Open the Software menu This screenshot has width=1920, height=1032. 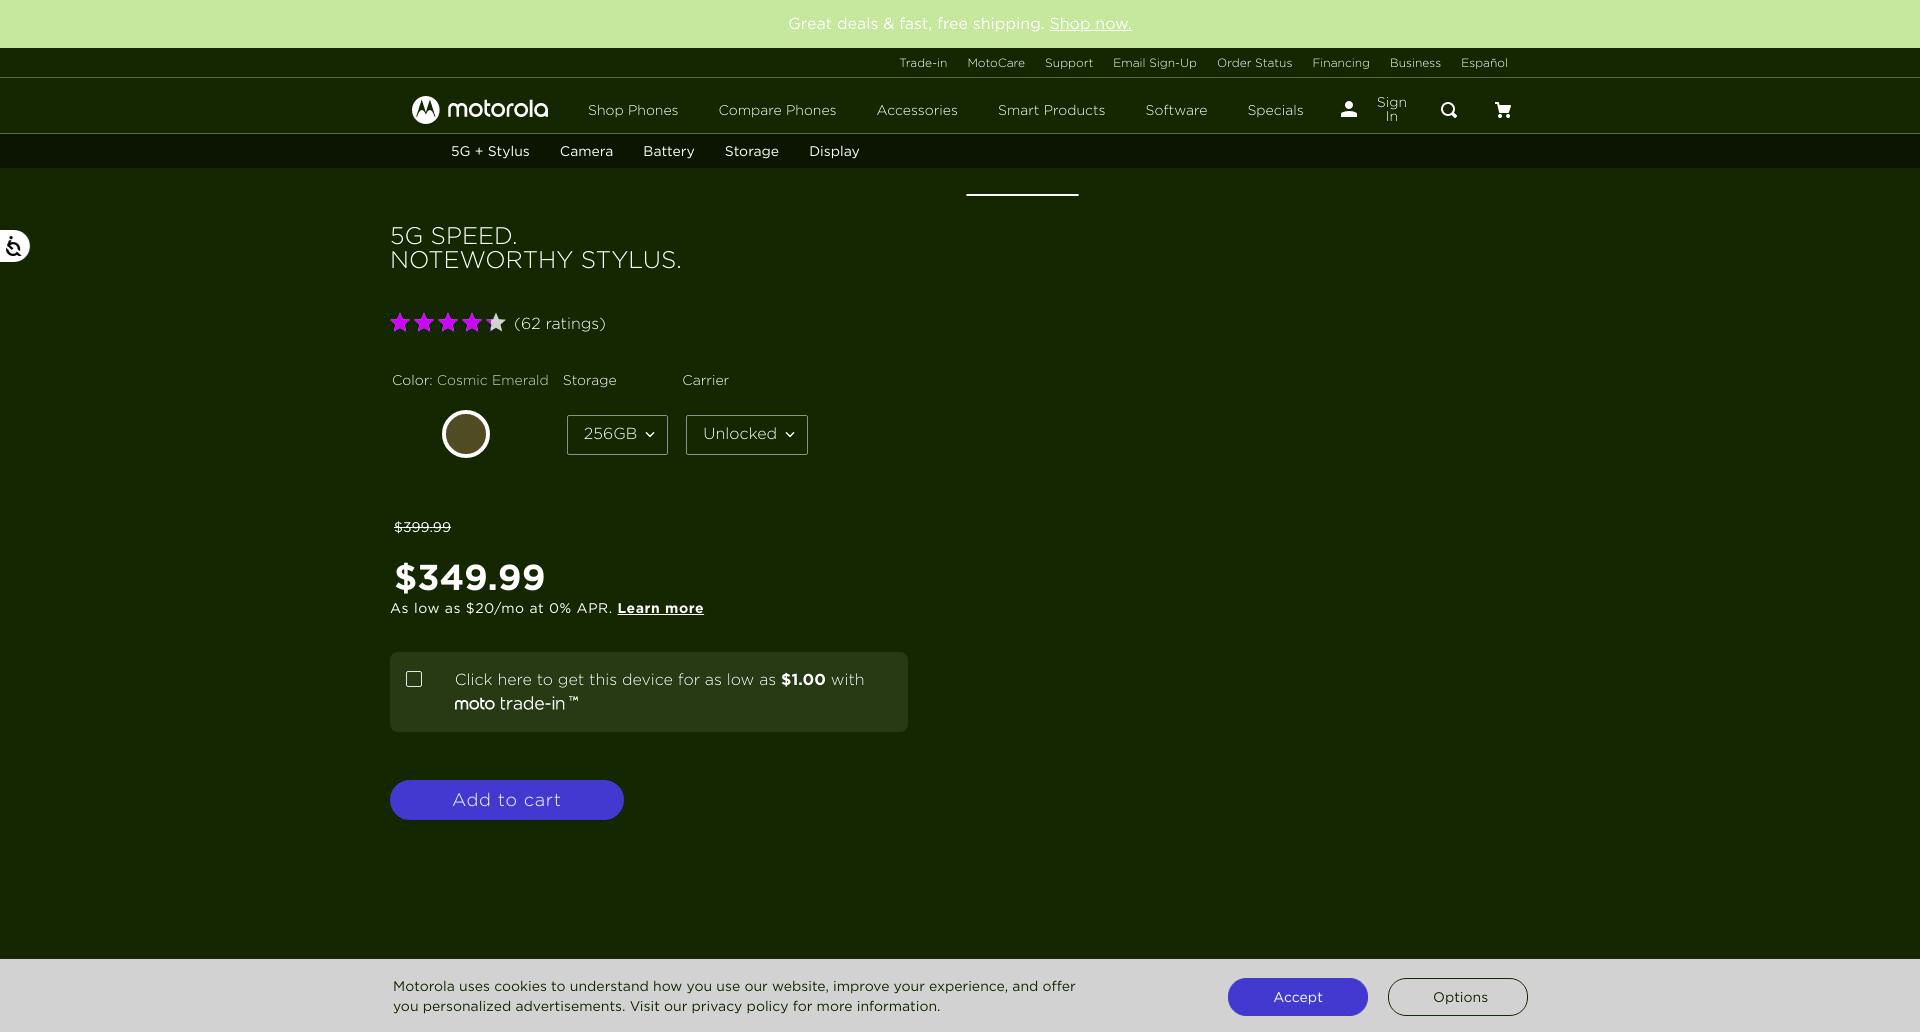pos(1176,110)
